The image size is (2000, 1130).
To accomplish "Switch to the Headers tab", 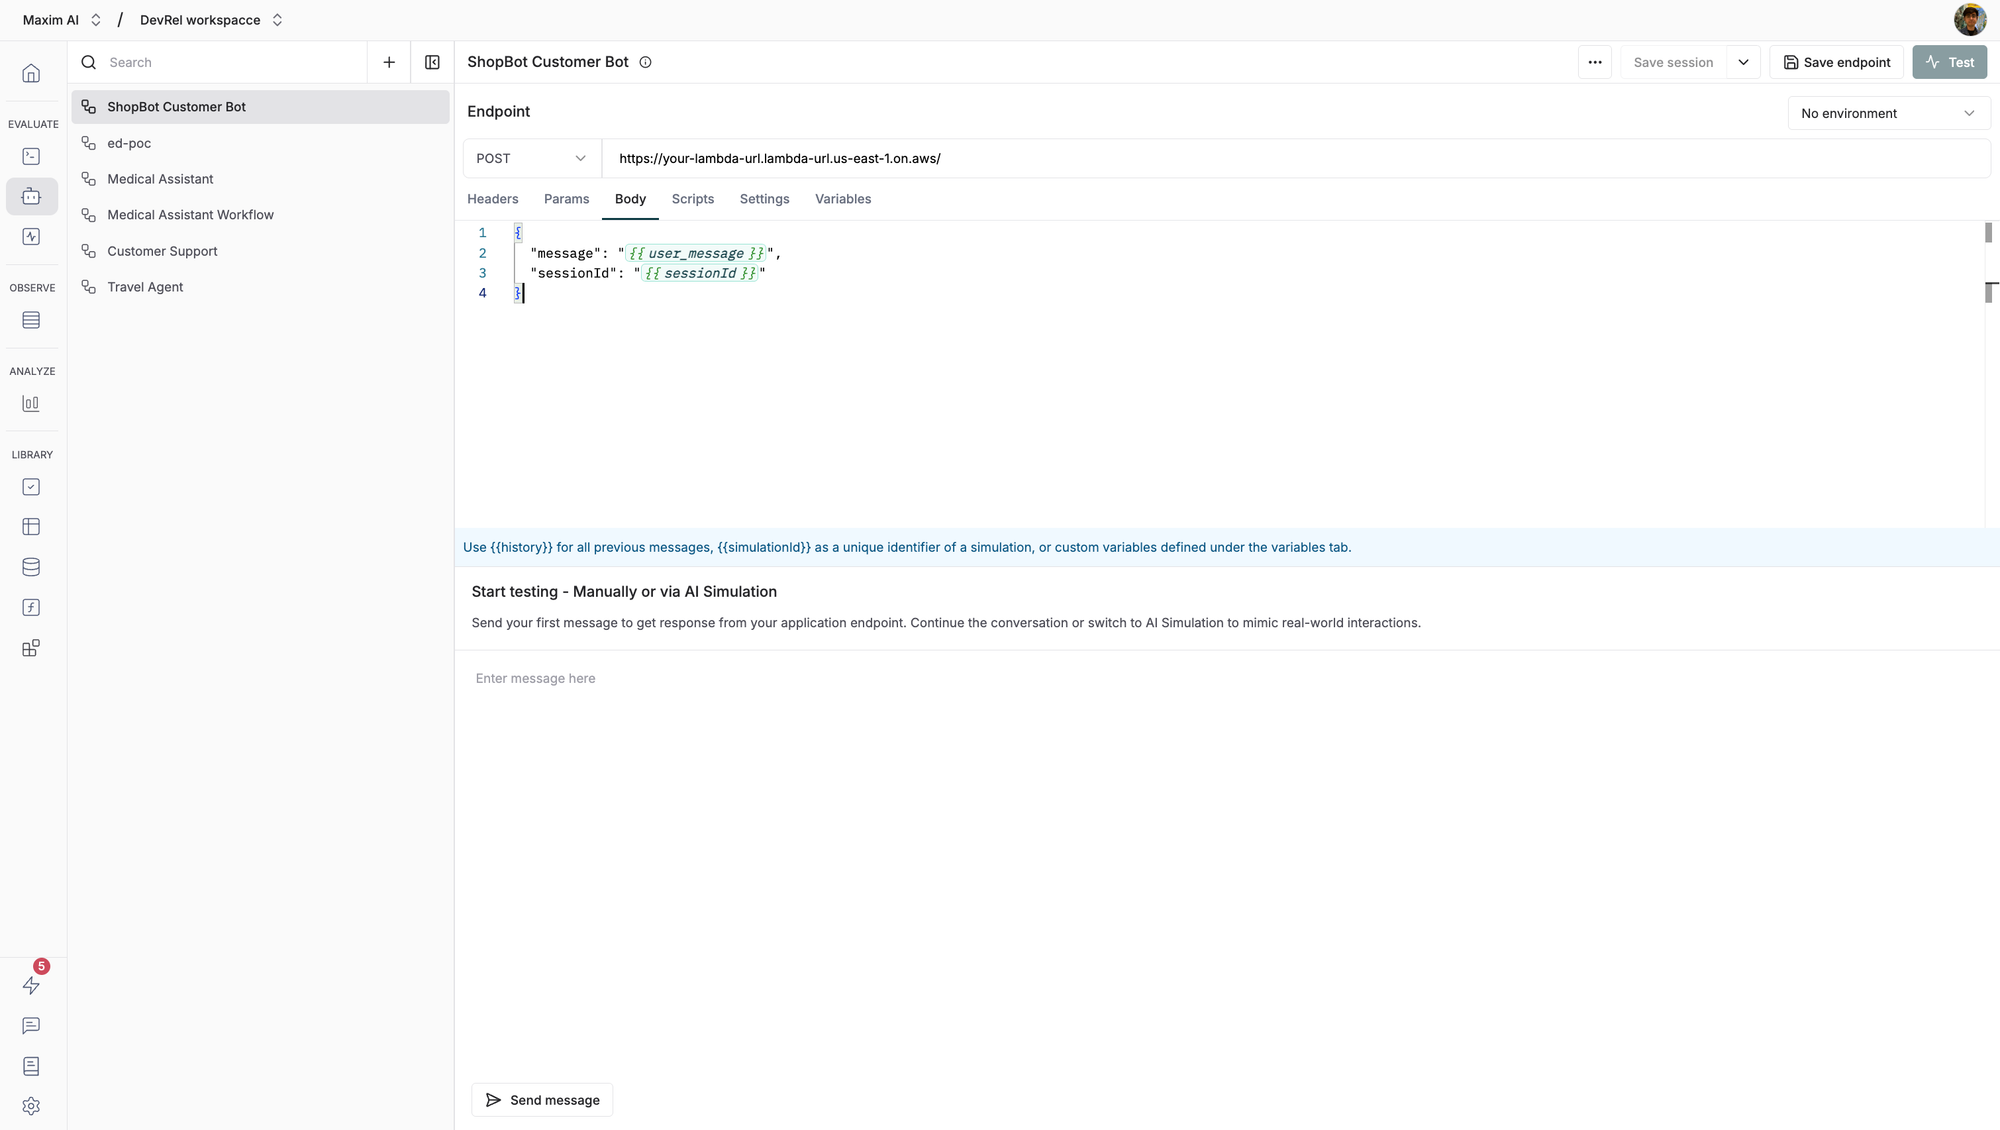I will coord(492,199).
